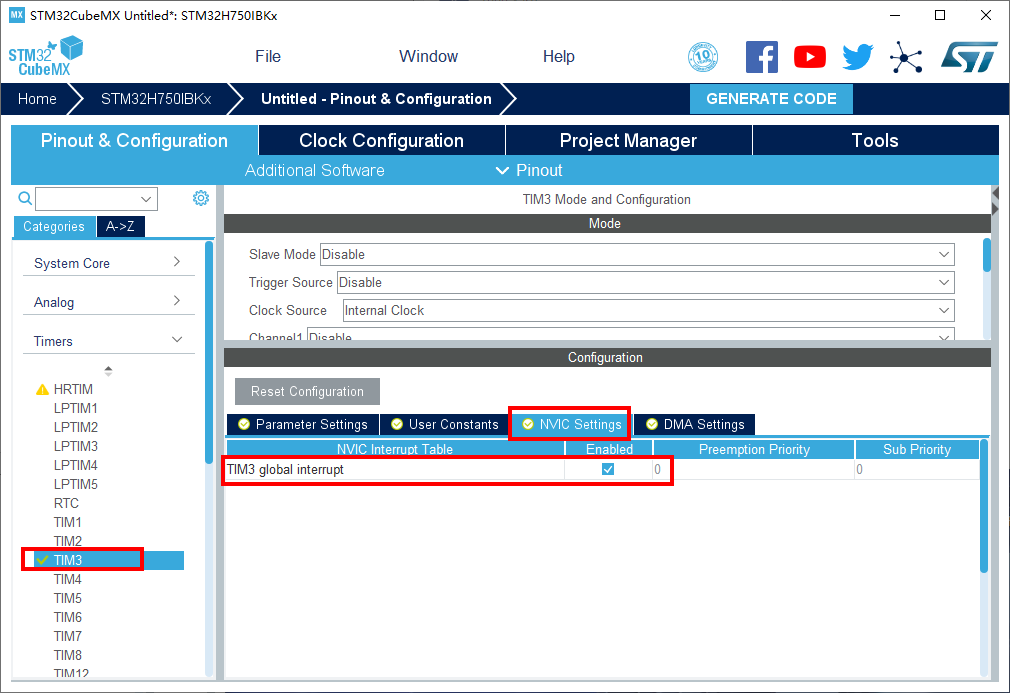
Task: Open the Facebook icon link
Action: click(x=761, y=57)
